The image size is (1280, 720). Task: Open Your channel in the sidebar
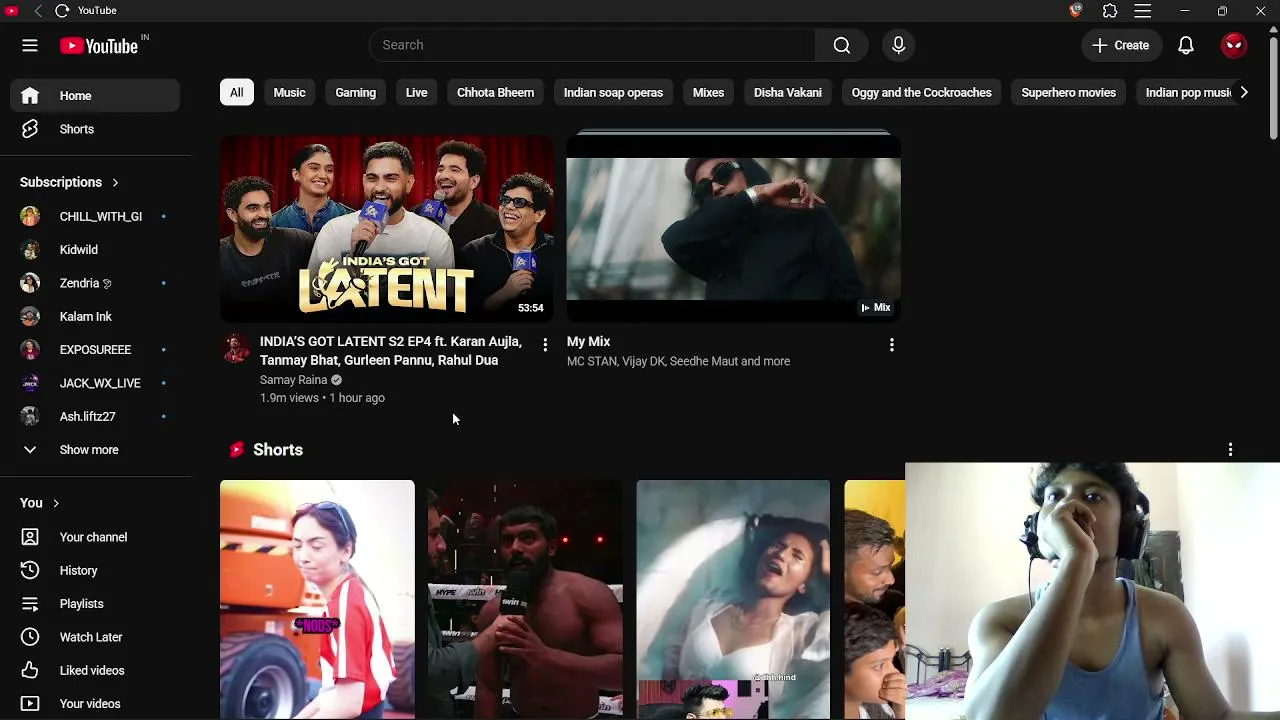click(x=95, y=537)
